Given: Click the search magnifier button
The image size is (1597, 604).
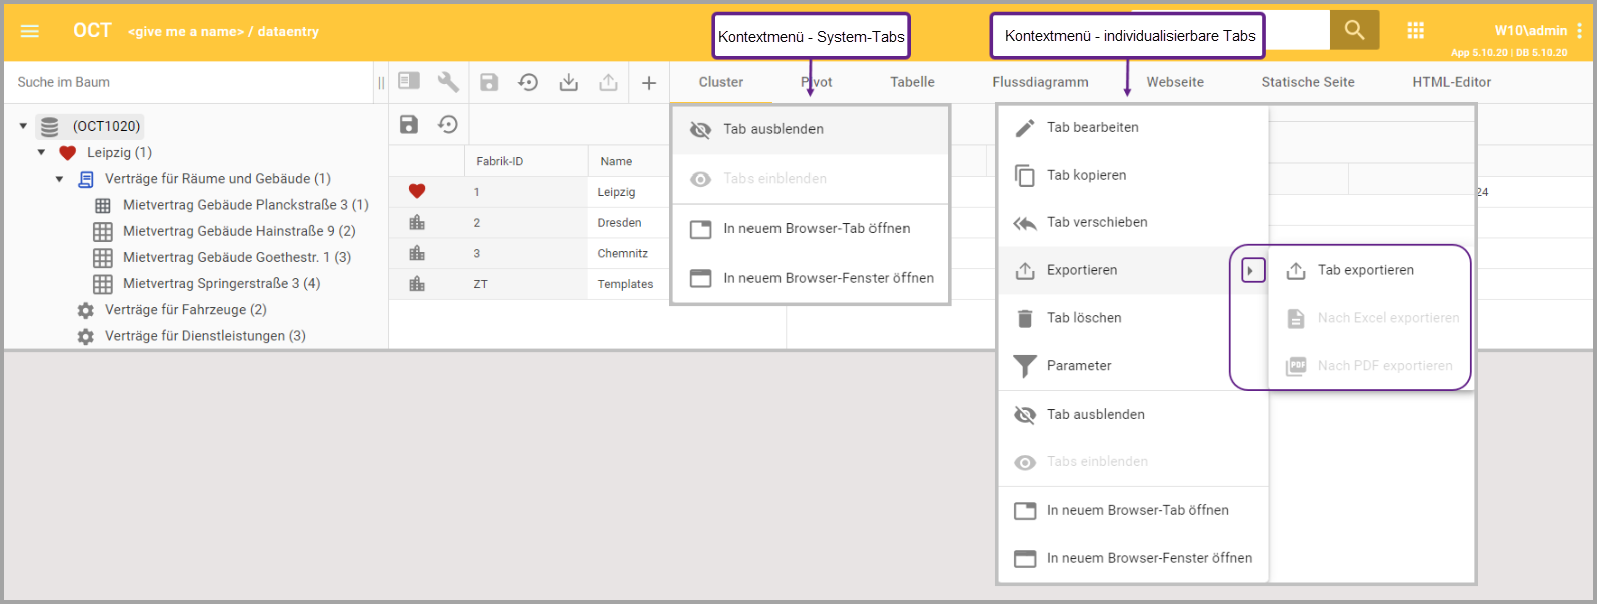Looking at the screenshot, I should pos(1354,30).
